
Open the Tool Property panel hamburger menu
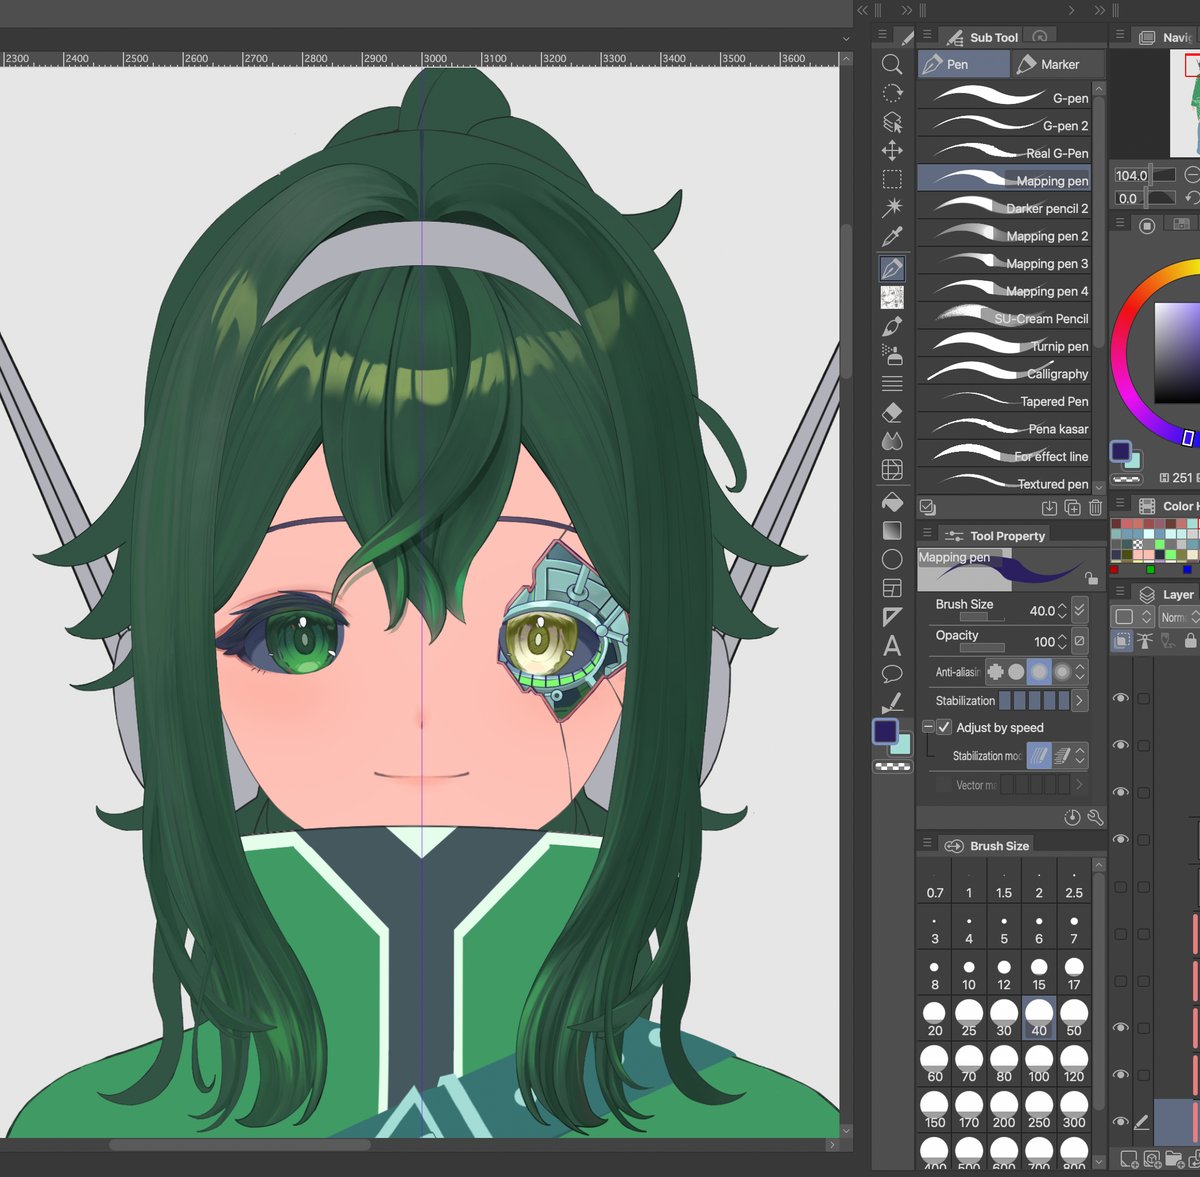[x=927, y=534]
